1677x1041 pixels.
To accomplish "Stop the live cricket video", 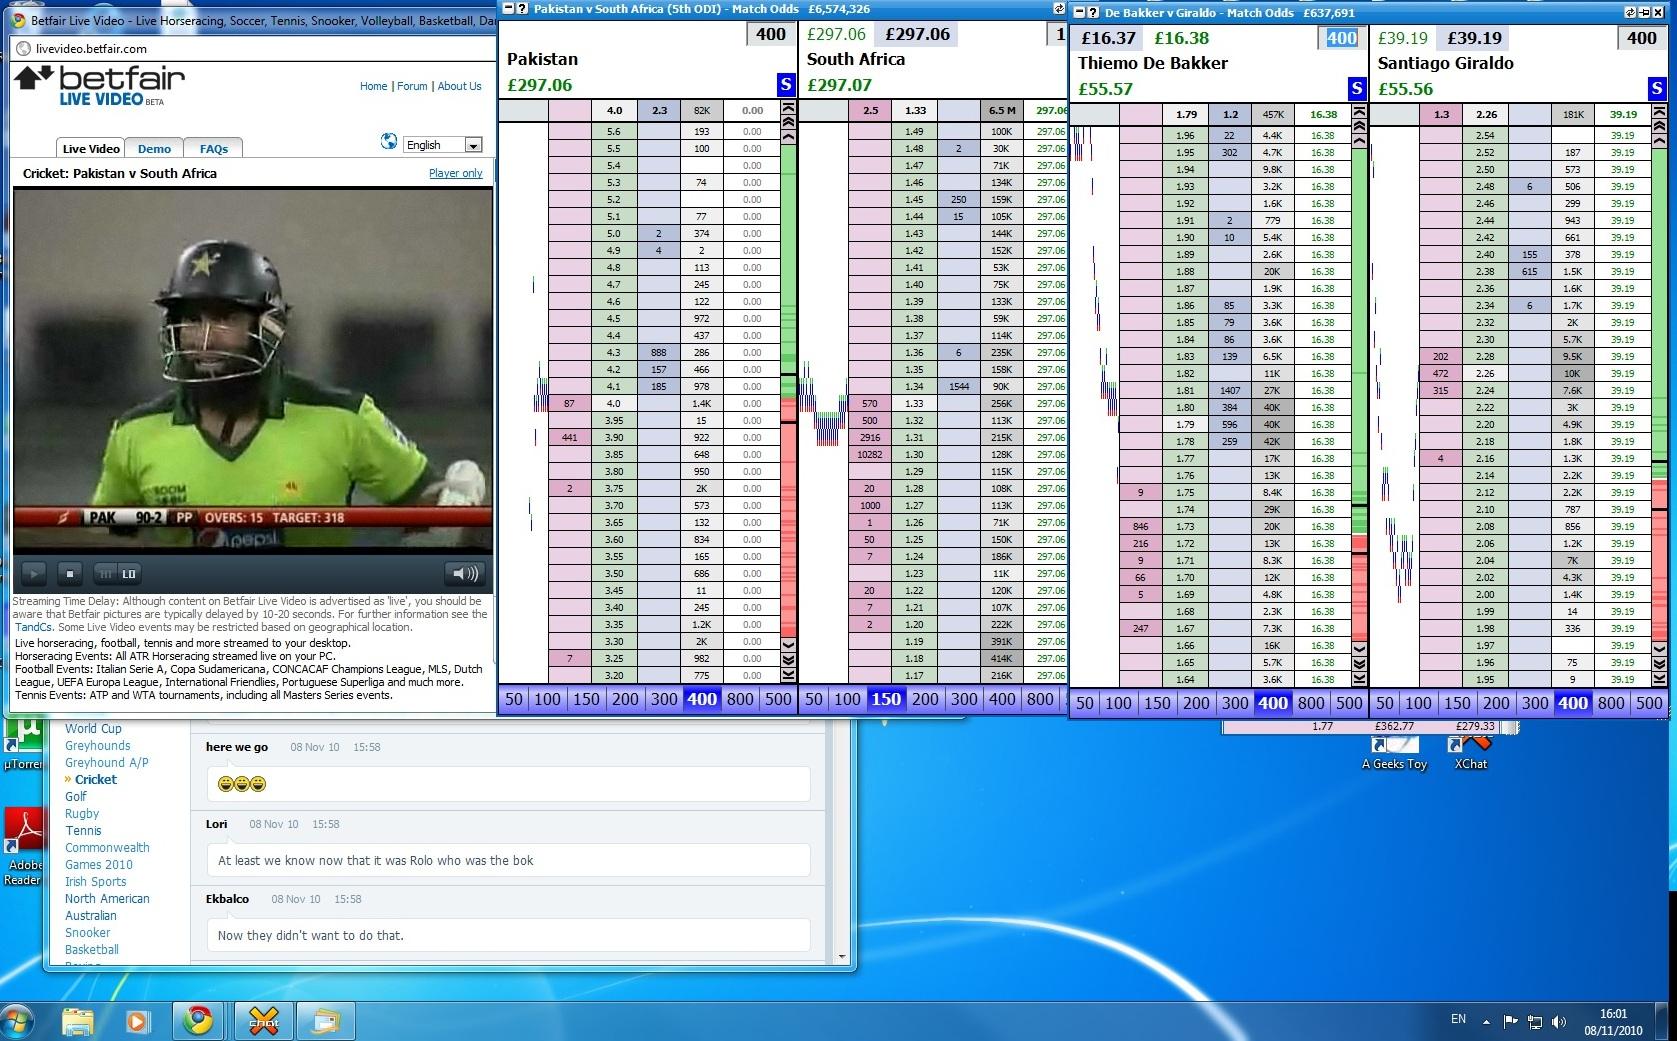I will (x=69, y=573).
